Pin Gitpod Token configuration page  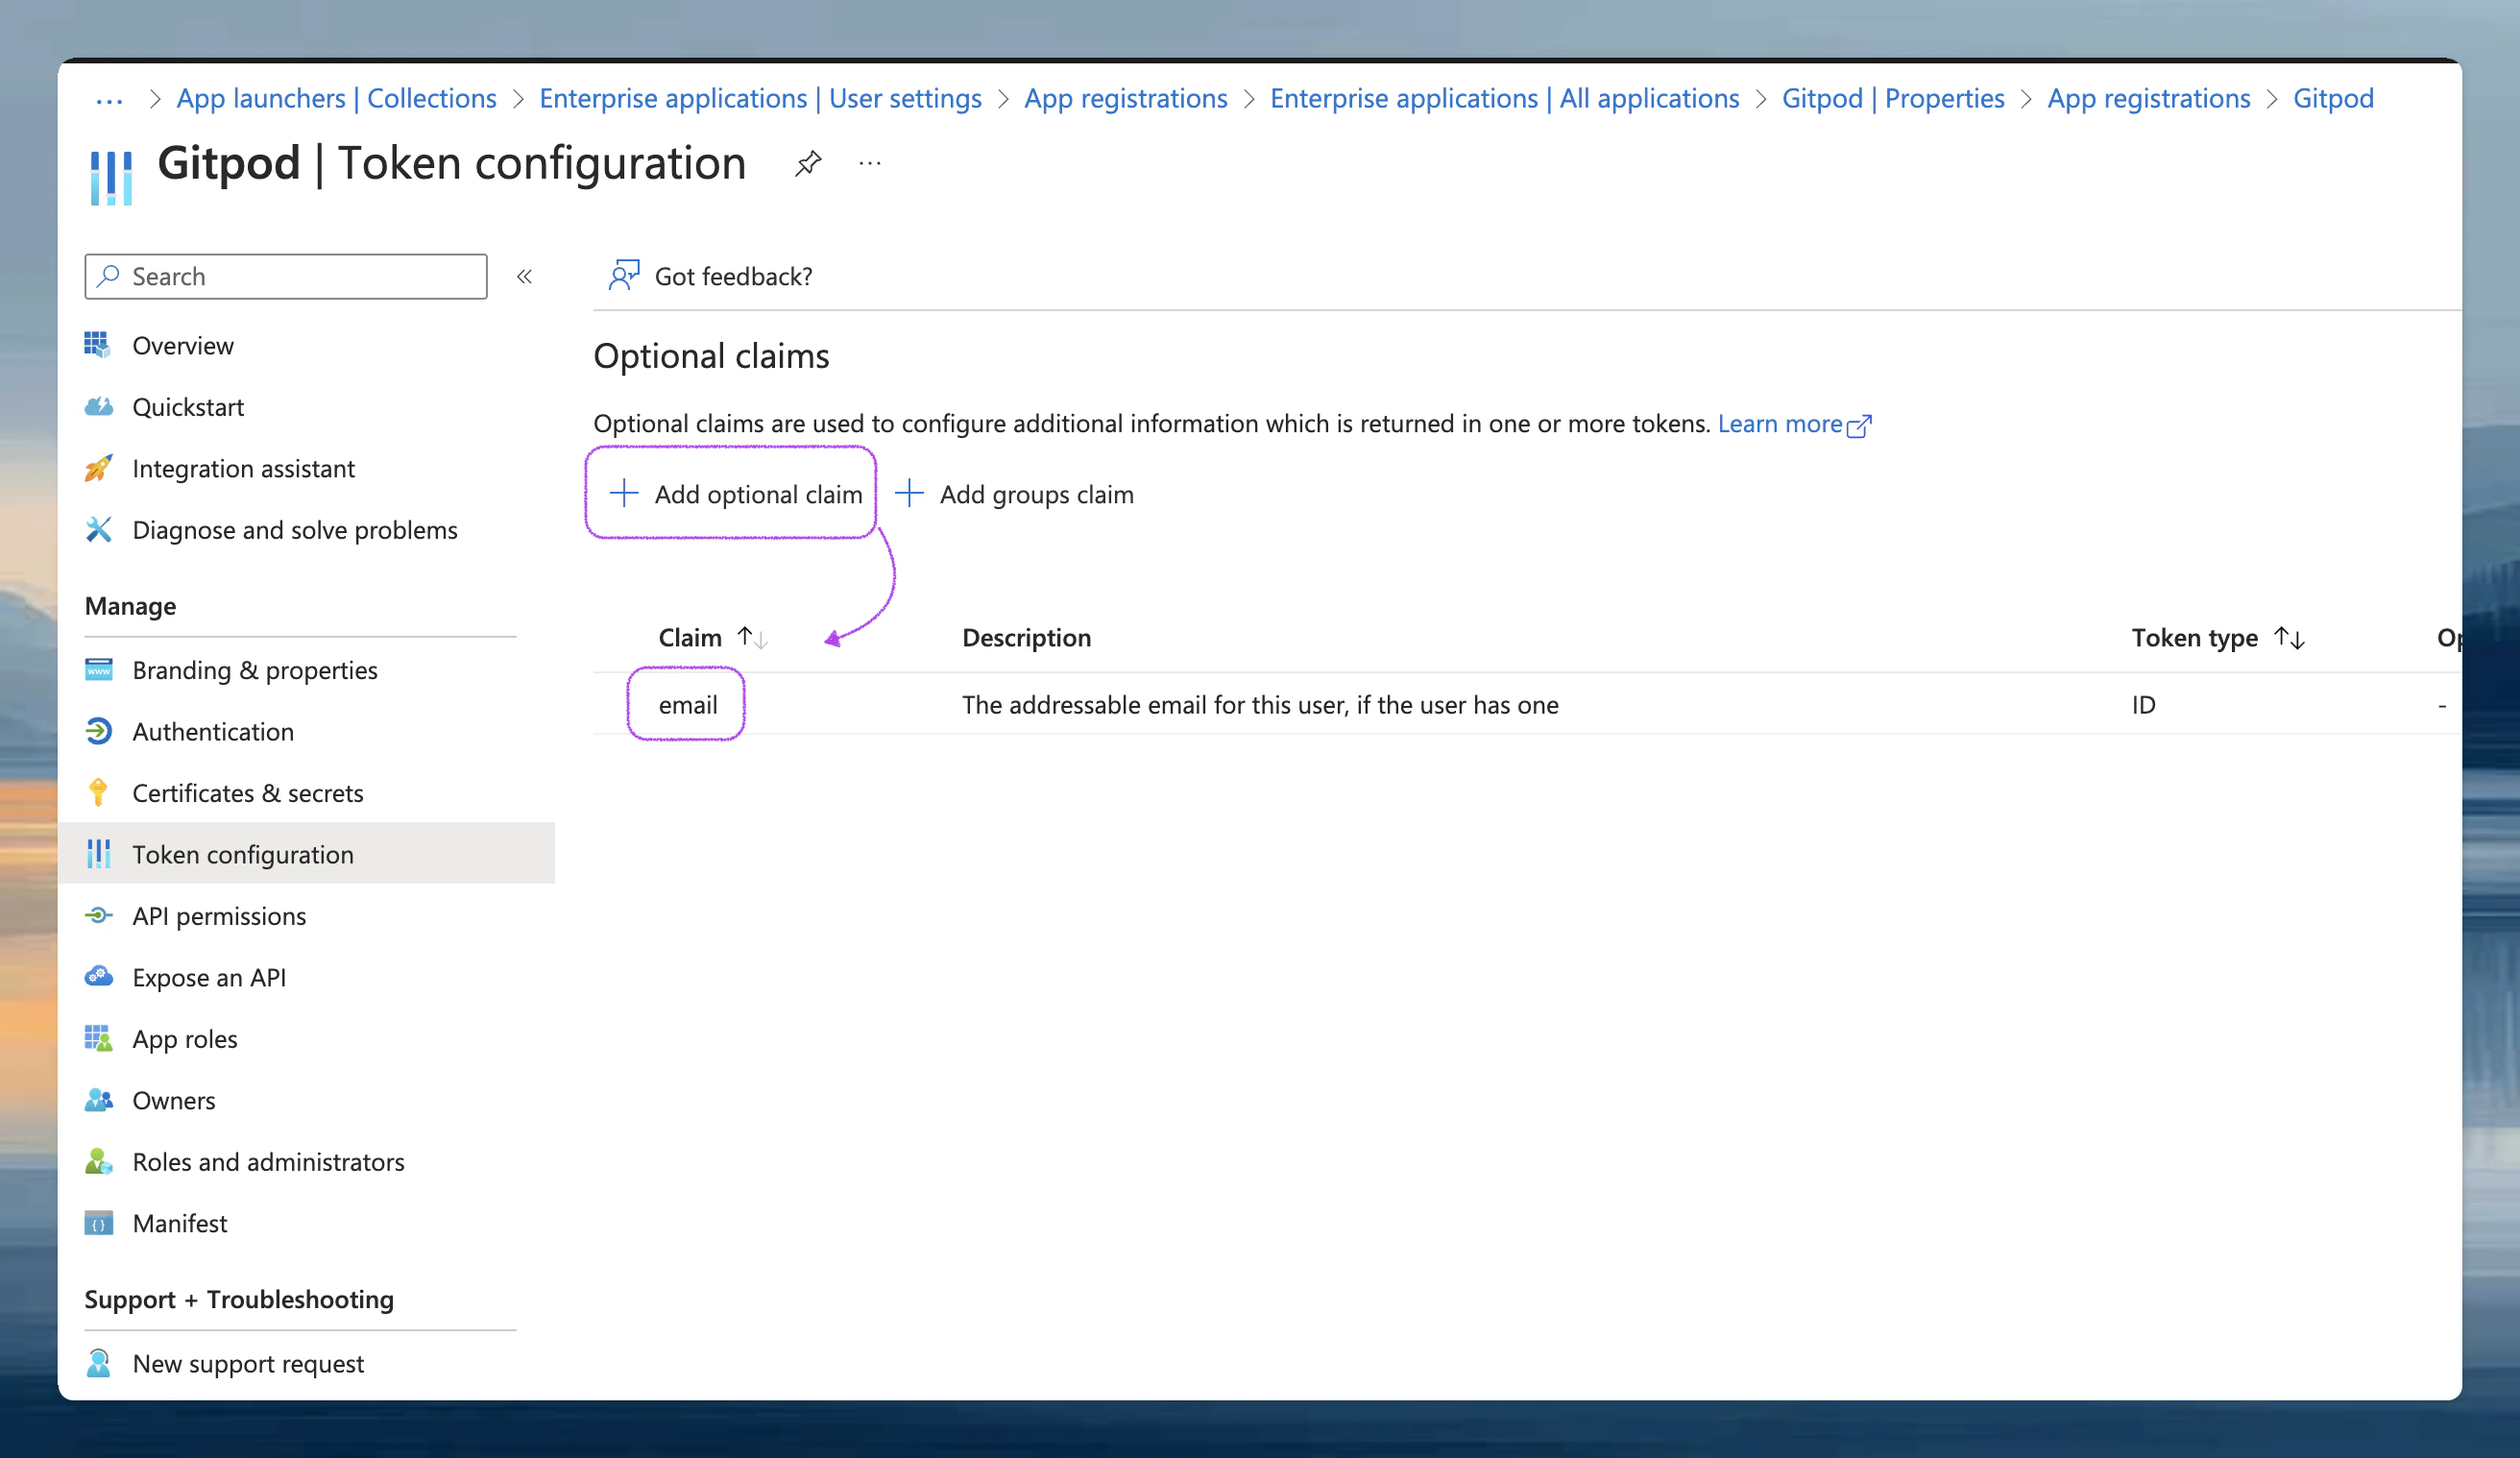pyautogui.click(x=808, y=163)
